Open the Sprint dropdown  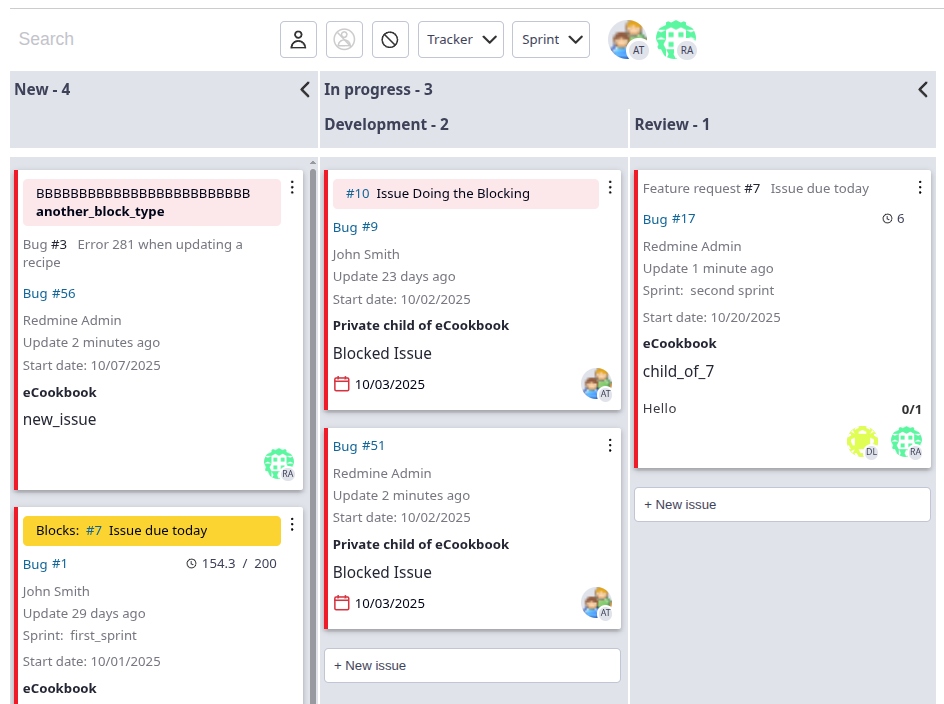pyautogui.click(x=551, y=40)
